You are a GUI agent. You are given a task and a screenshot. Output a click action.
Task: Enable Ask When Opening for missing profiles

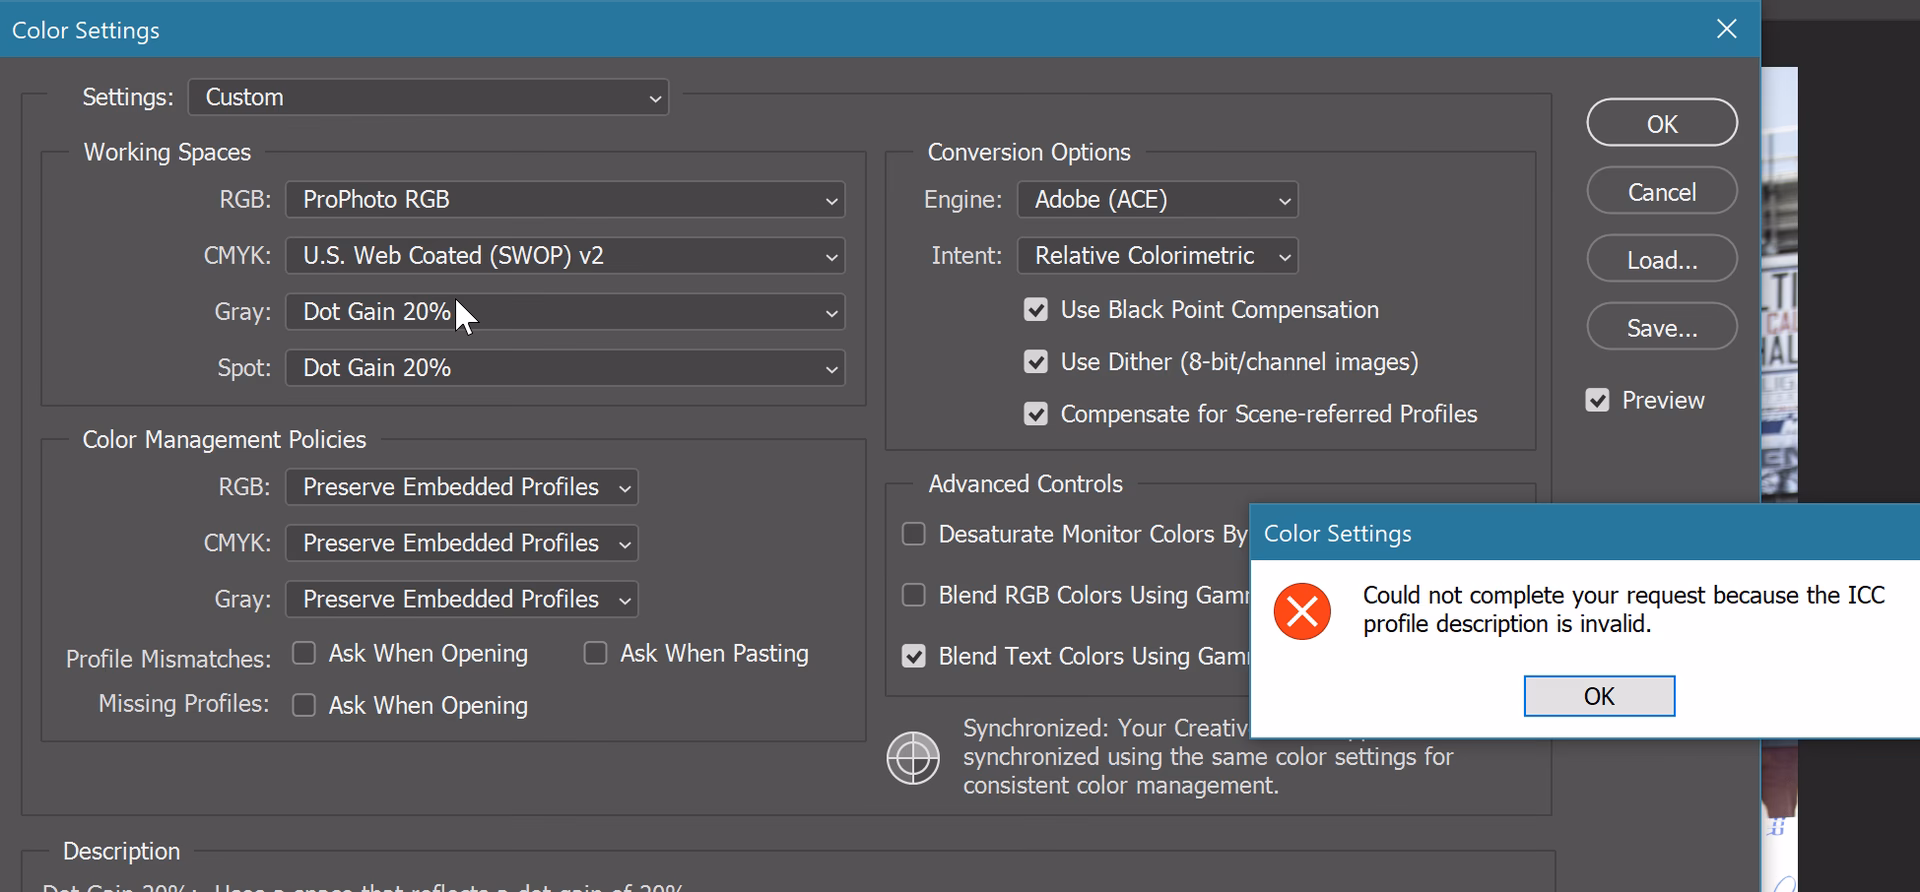point(304,705)
